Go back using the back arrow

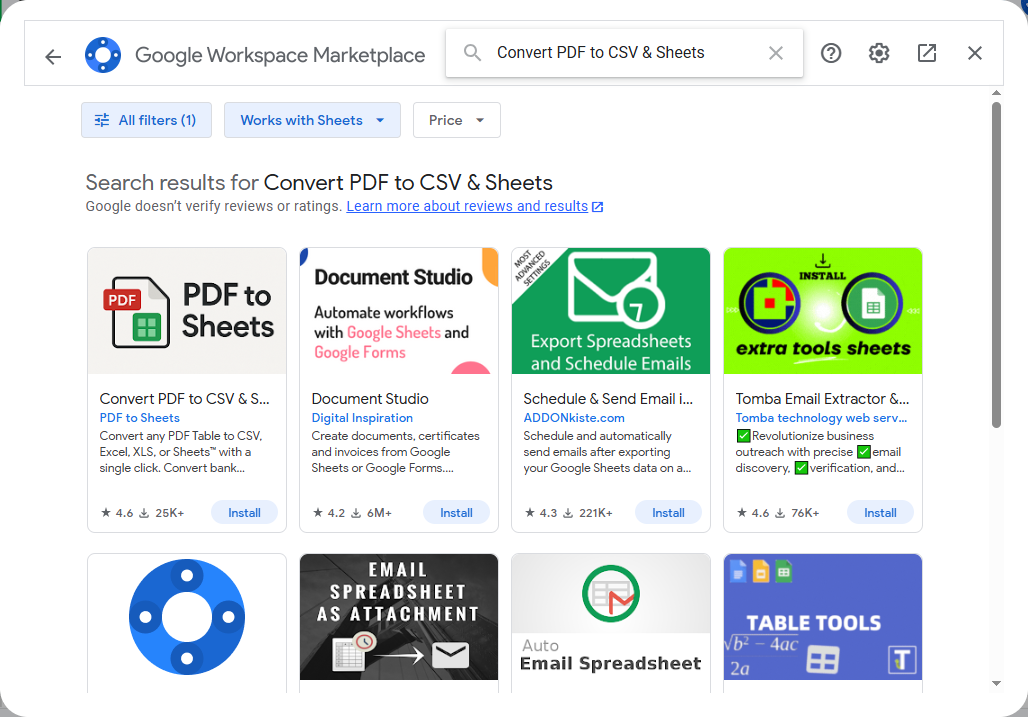[52, 57]
